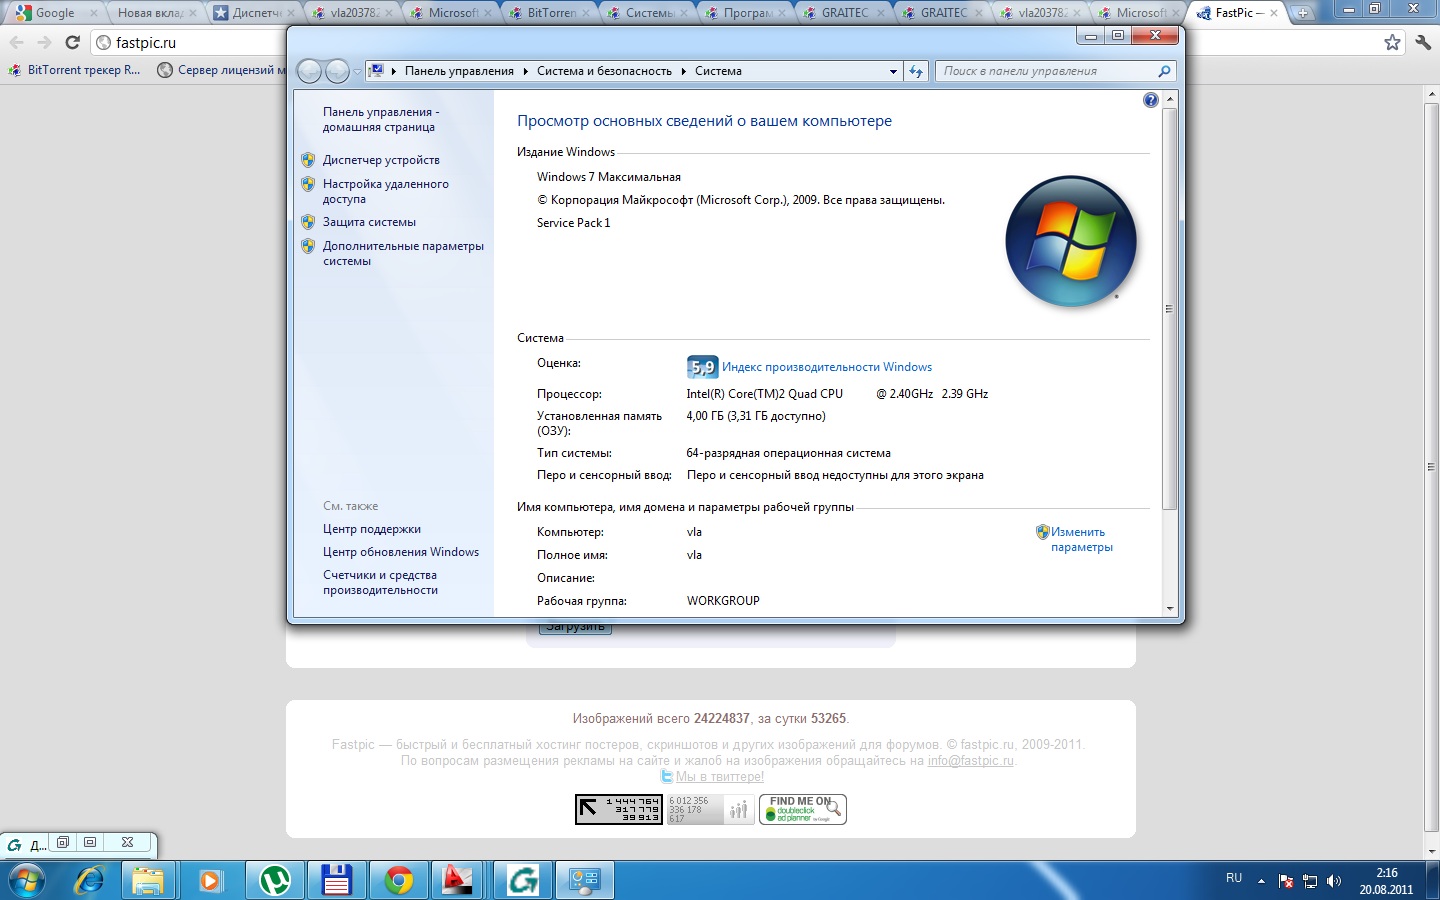Image resolution: width=1440 pixels, height=900 pixels.
Task: Open AutoCAD icon in taskbar
Action: point(460,880)
